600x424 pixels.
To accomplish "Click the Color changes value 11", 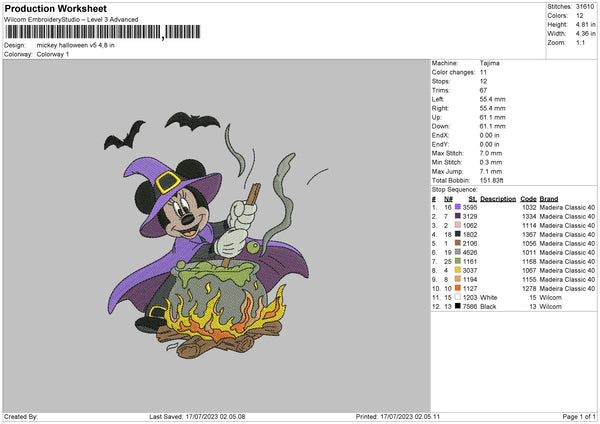I will [x=483, y=72].
